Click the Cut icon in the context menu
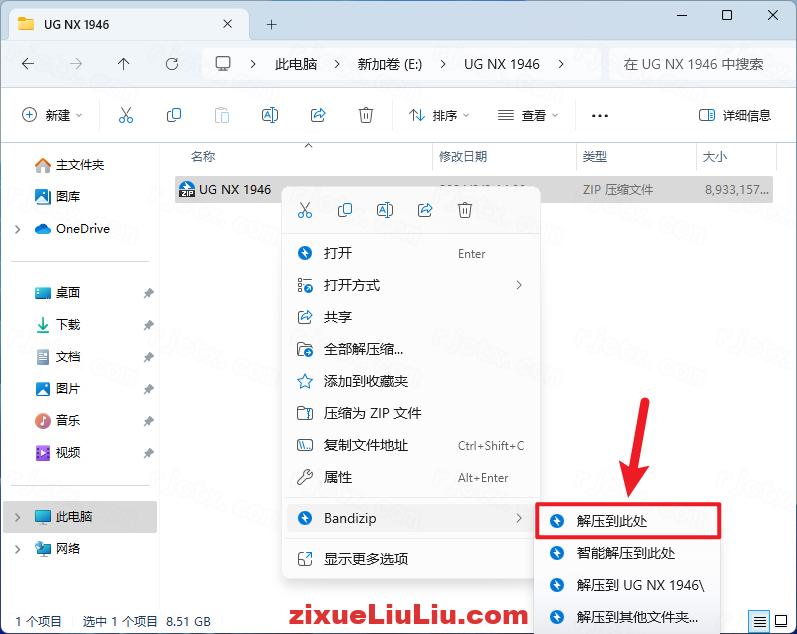Screen dimensions: 797x634 305,210
